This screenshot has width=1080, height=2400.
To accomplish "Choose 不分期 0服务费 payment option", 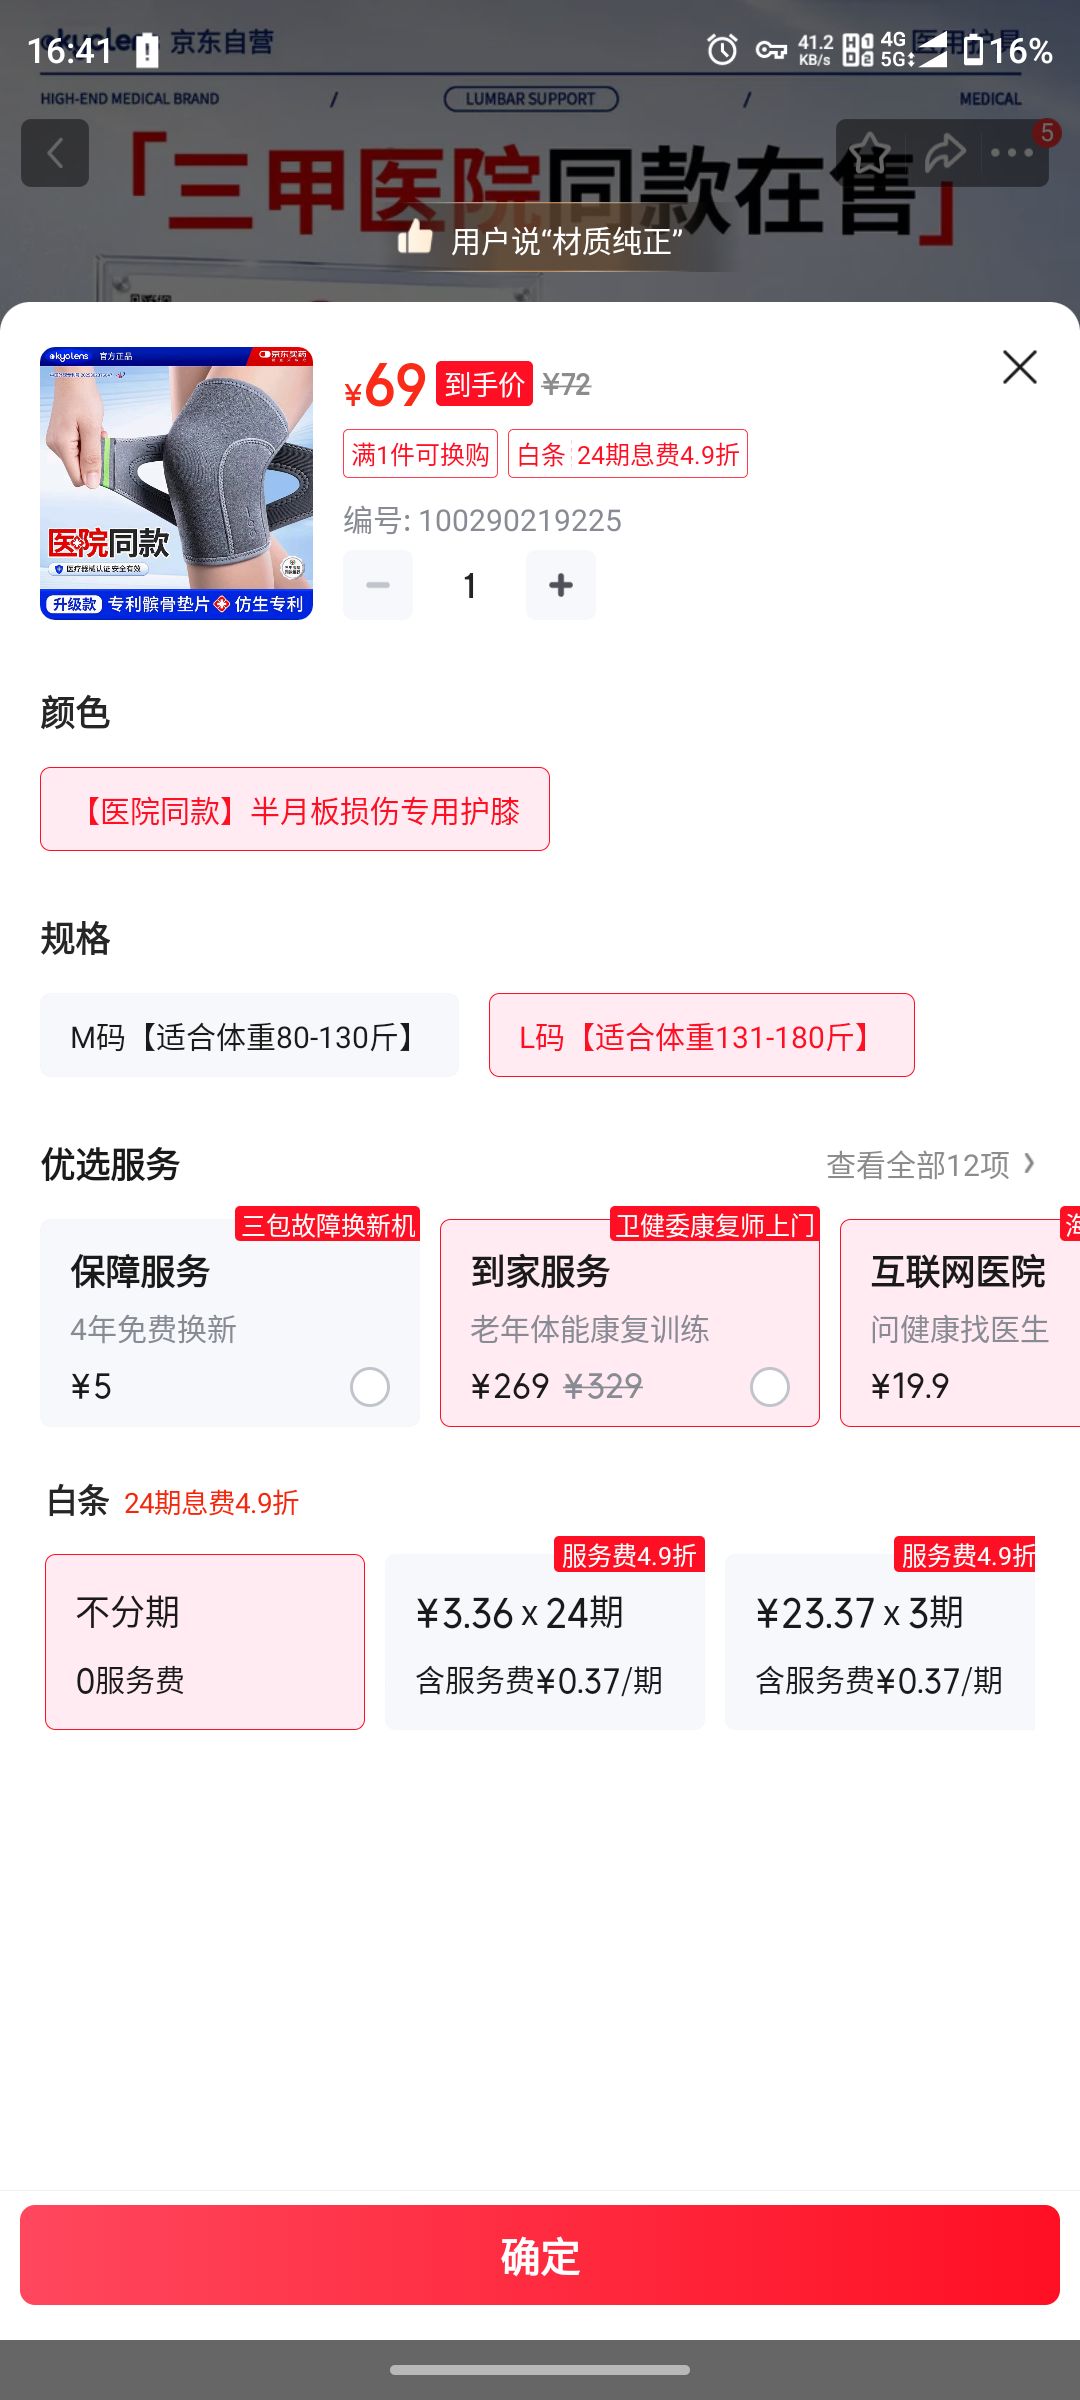I will coord(205,1642).
